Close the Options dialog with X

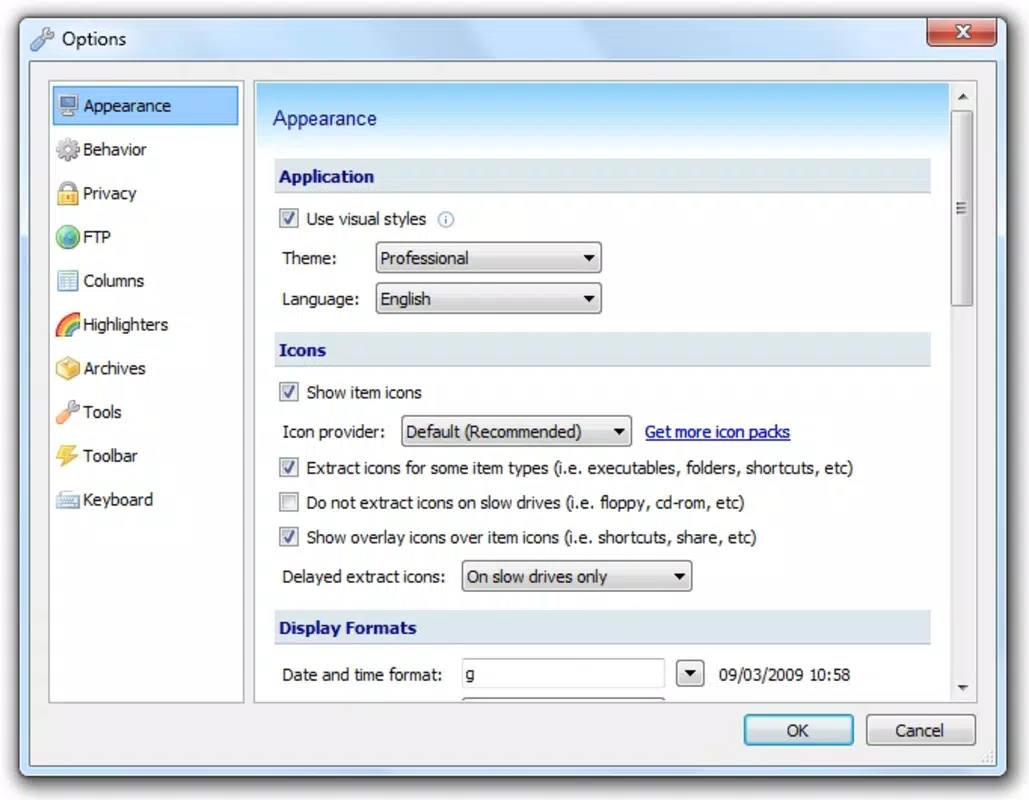pyautogui.click(x=962, y=32)
